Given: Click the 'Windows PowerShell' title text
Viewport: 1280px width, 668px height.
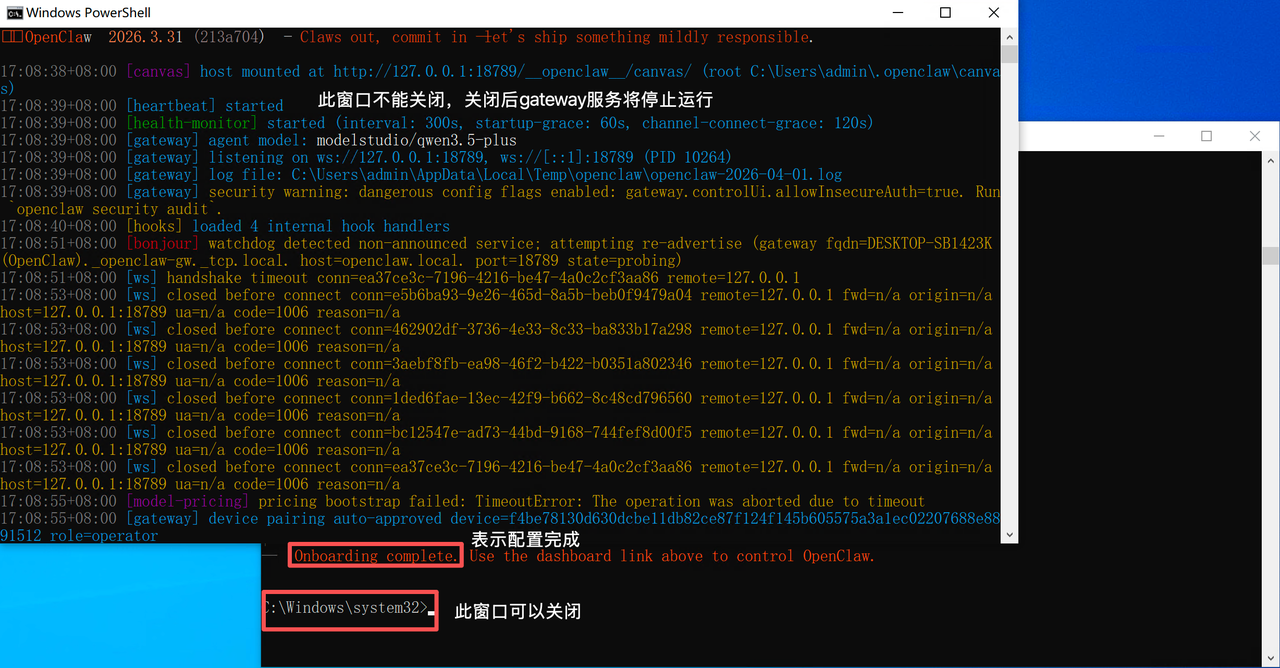Looking at the screenshot, I should pyautogui.click(x=89, y=13).
